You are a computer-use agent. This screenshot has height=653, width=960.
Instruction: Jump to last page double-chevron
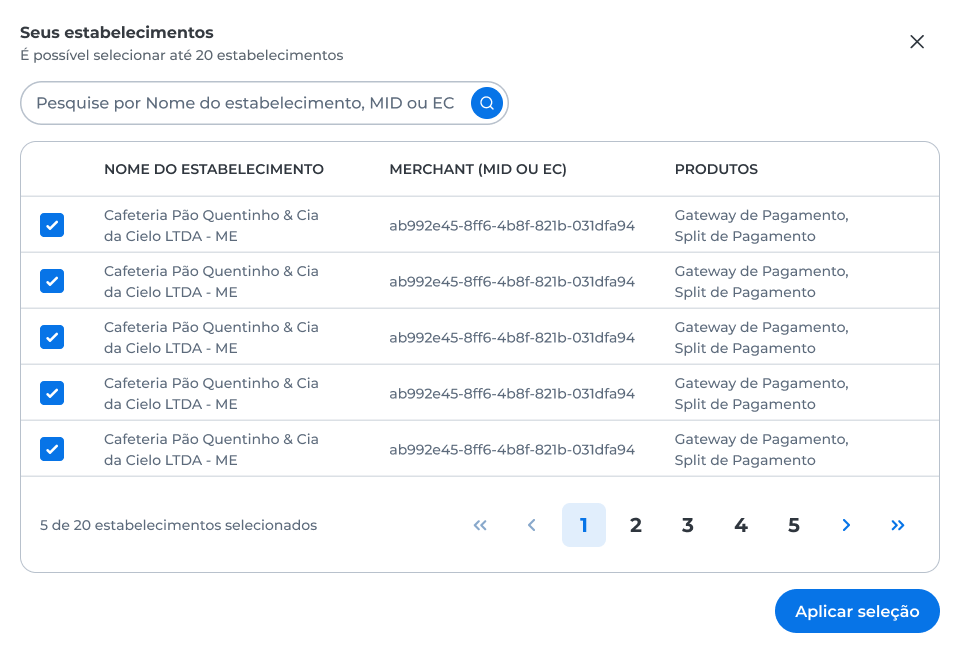tap(898, 525)
